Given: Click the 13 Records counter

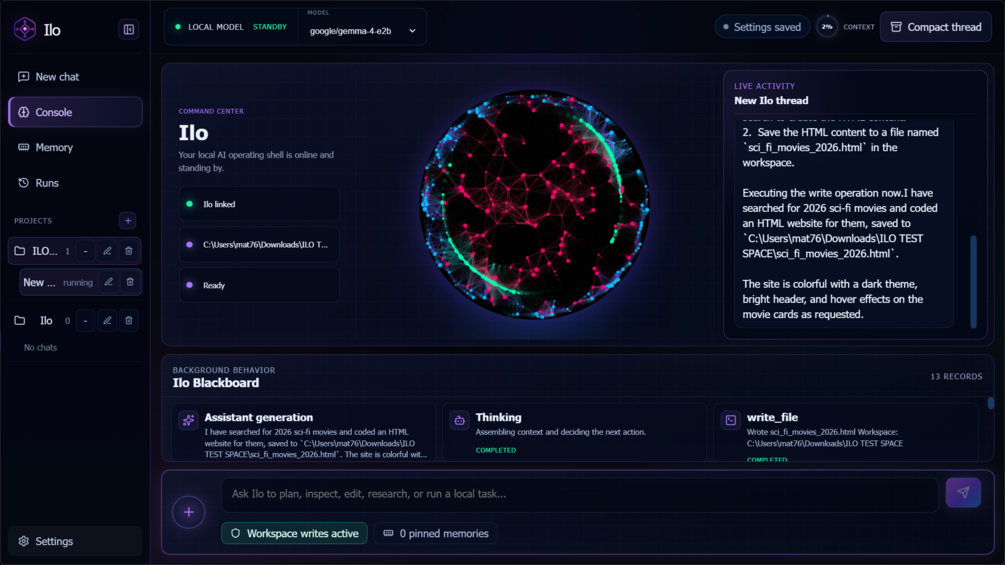Looking at the screenshot, I should 956,377.
